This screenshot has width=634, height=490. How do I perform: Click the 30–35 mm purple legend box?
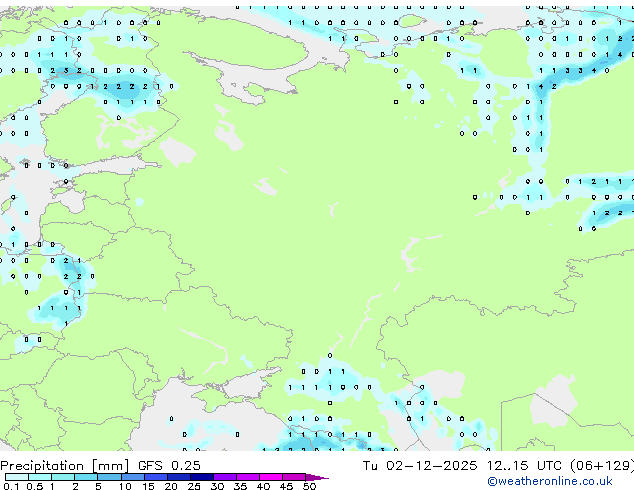(x=224, y=477)
